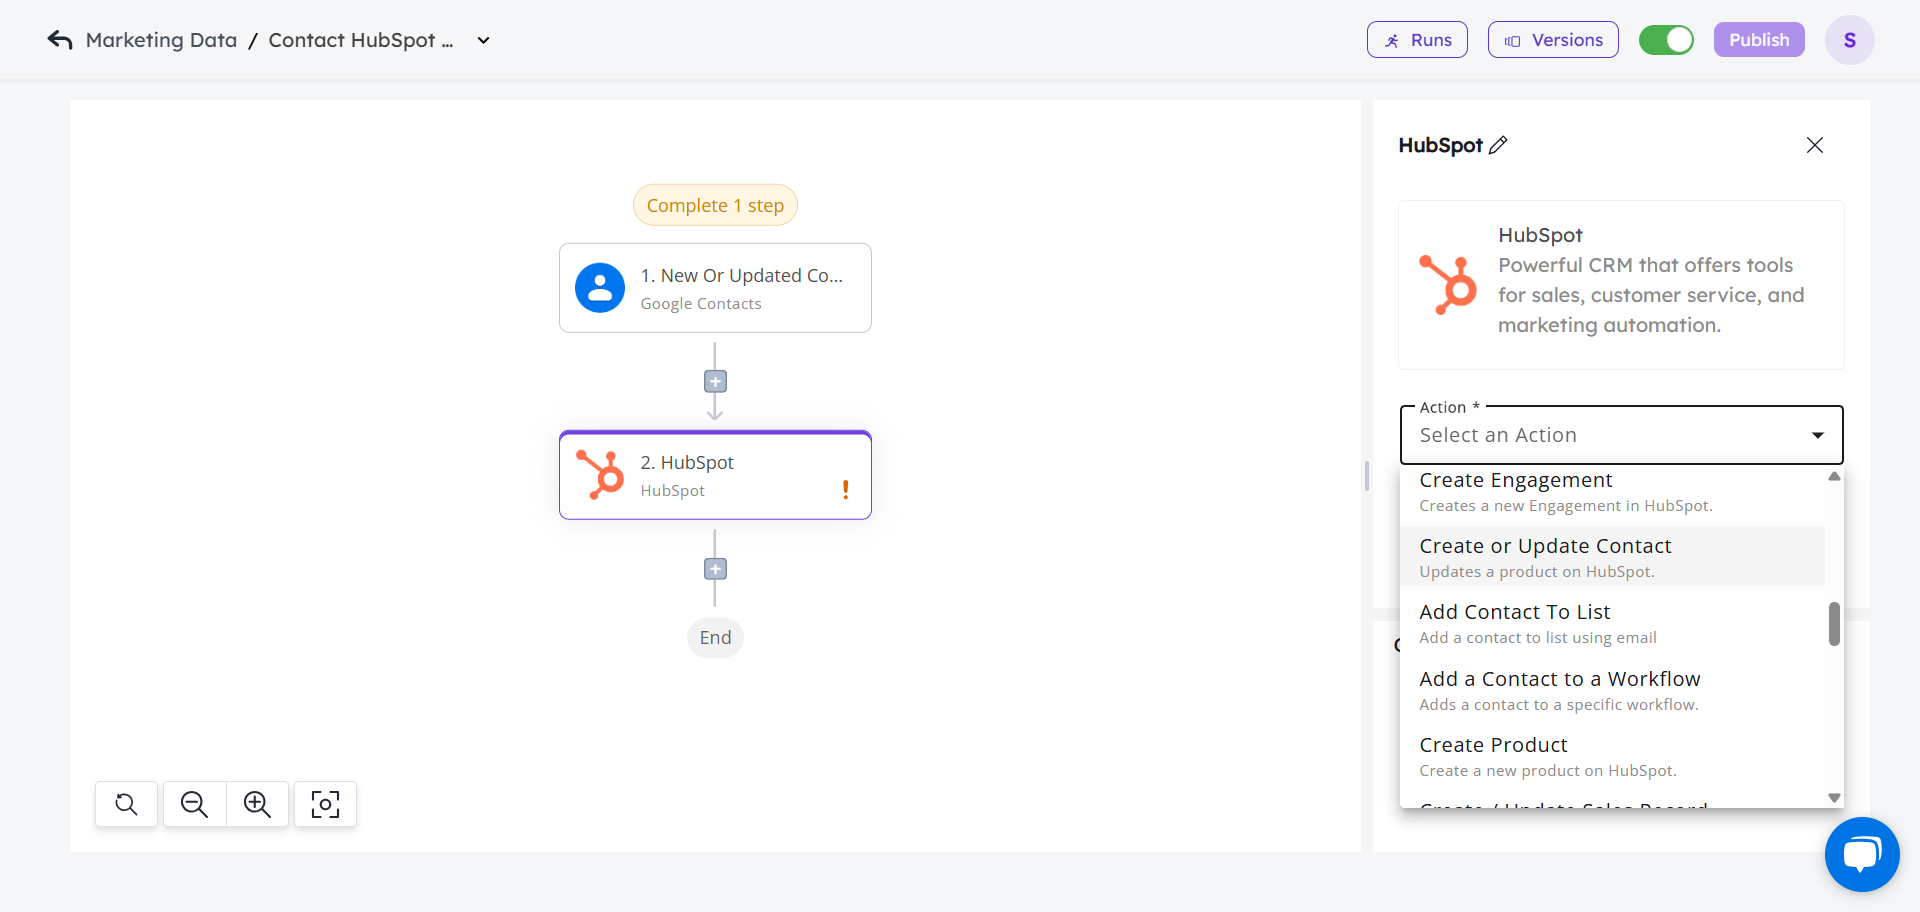Open the Runs history
This screenshot has width=1920, height=912.
coord(1417,40)
